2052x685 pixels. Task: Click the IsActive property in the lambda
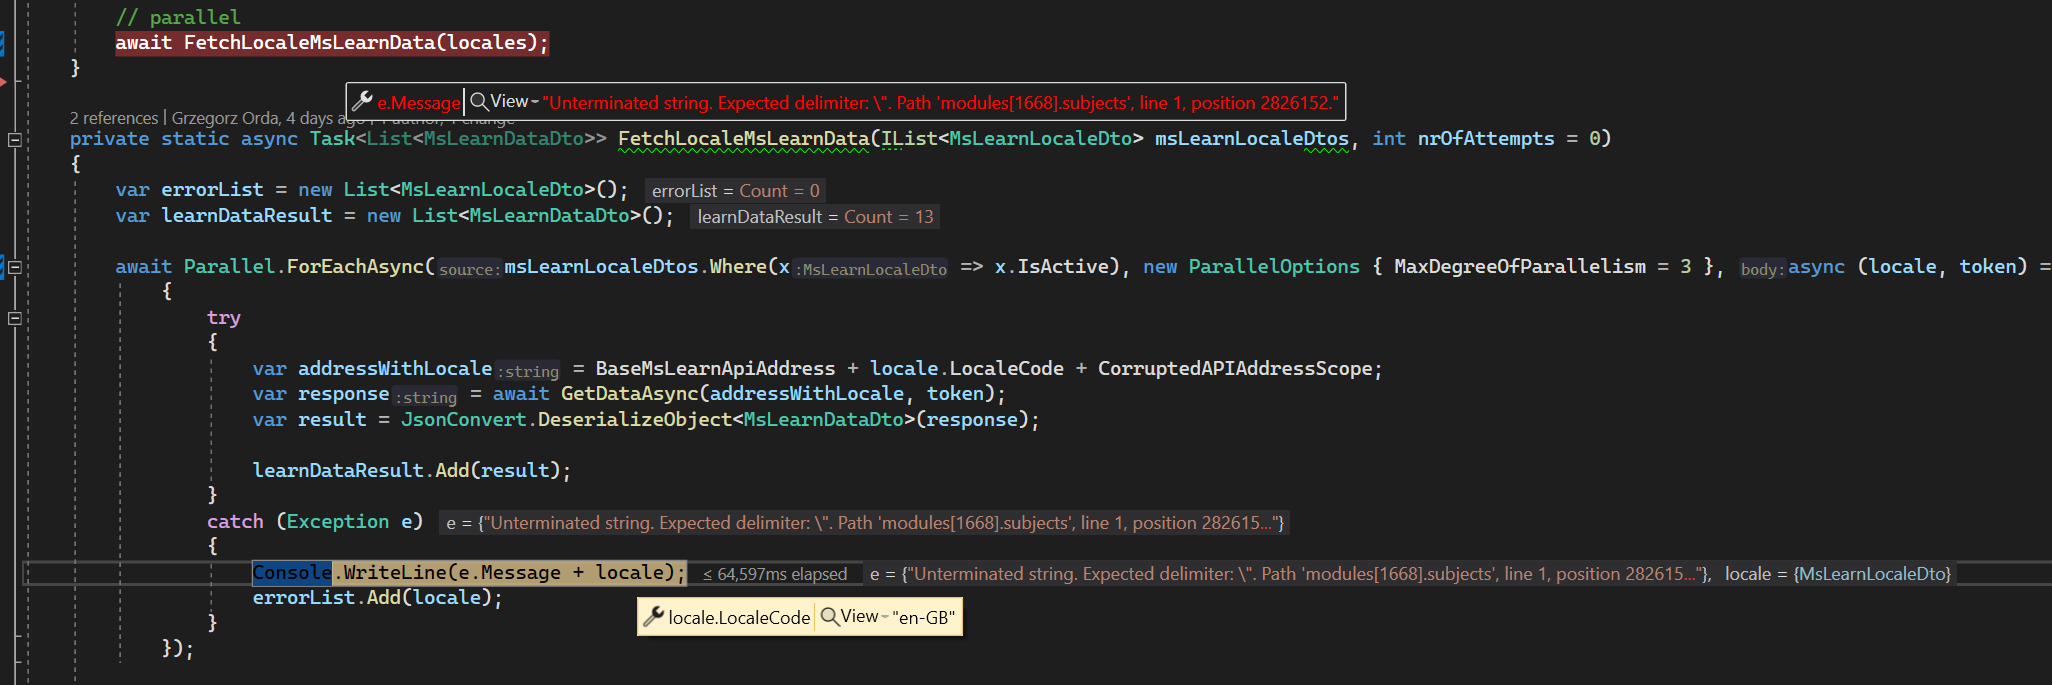coord(1063,266)
